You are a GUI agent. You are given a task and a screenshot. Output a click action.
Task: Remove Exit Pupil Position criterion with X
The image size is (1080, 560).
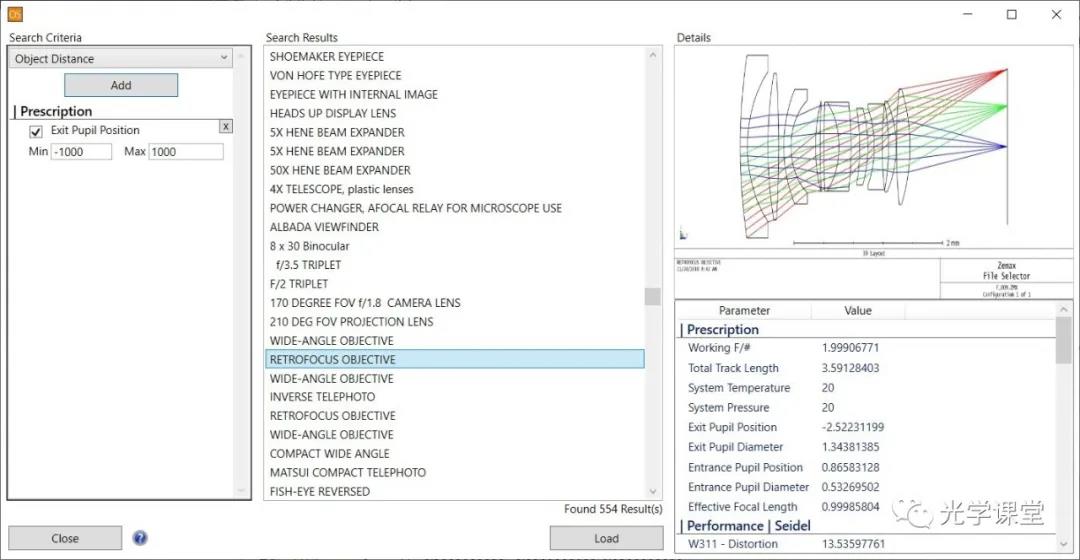(x=225, y=126)
